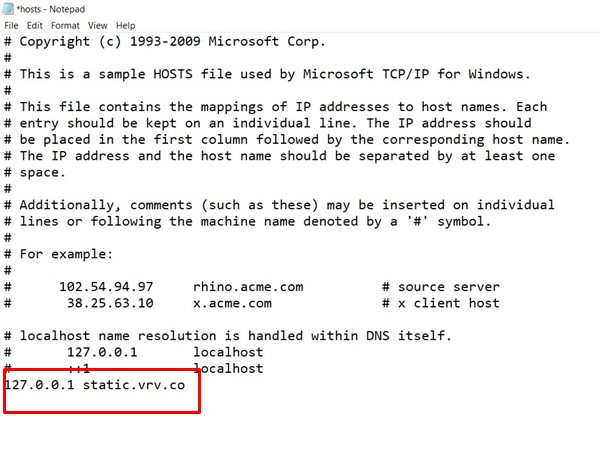This screenshot has width=600, height=449.
Task: Click the commented 127.0.0.1 localhost line
Action: (x=134, y=352)
